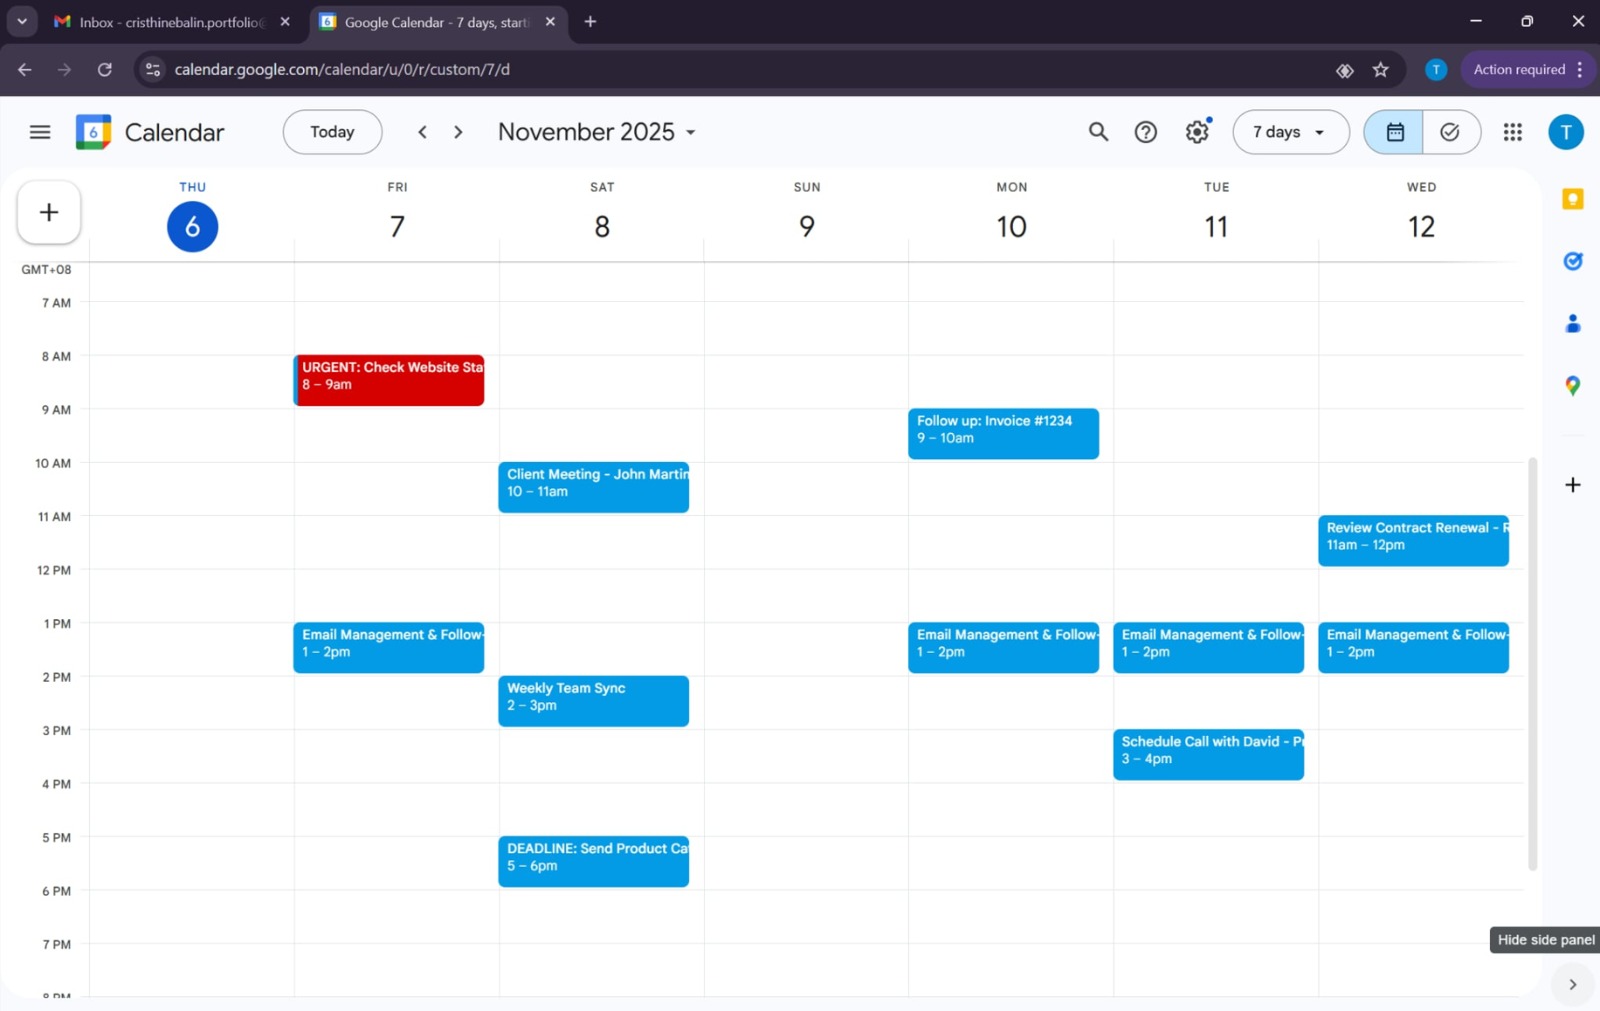This screenshot has width=1600, height=1011.
Task: Click the browser forward arrow
Action: [64, 69]
